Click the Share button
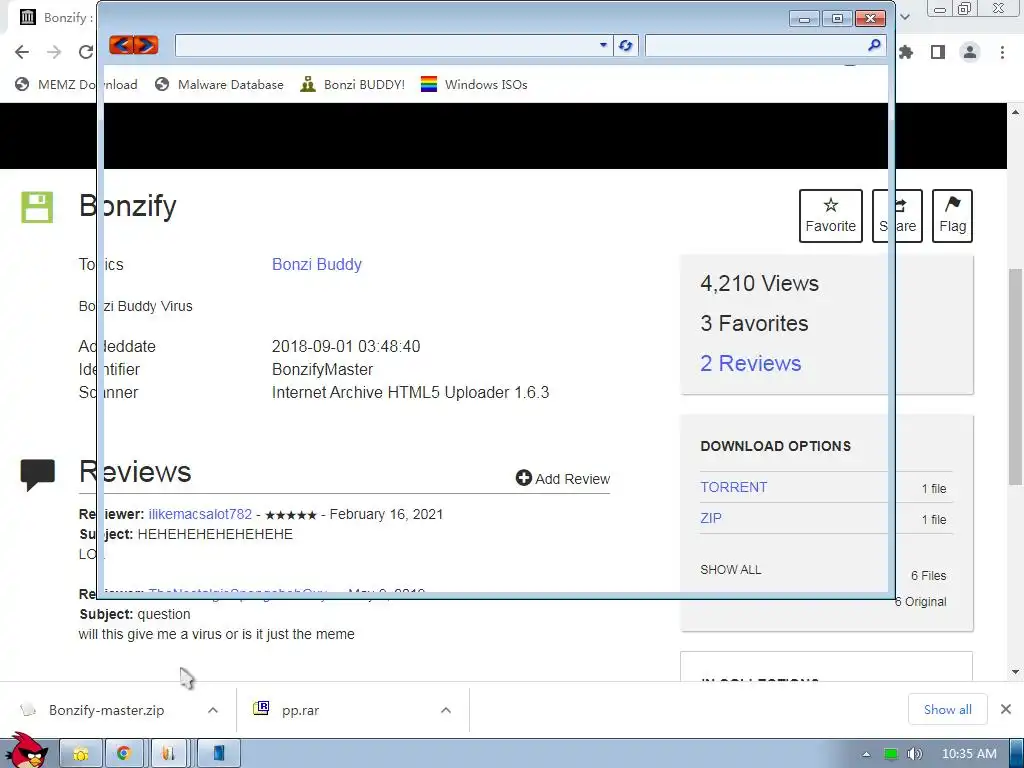 (x=897, y=216)
